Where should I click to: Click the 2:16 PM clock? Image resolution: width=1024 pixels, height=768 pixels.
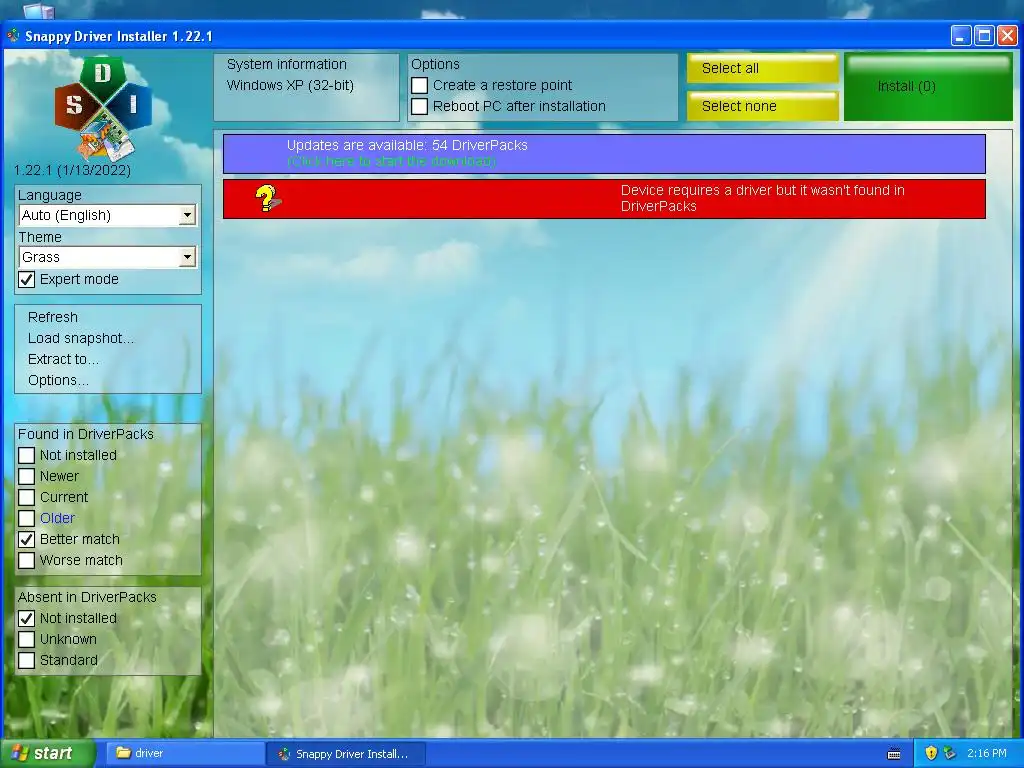tap(987, 753)
